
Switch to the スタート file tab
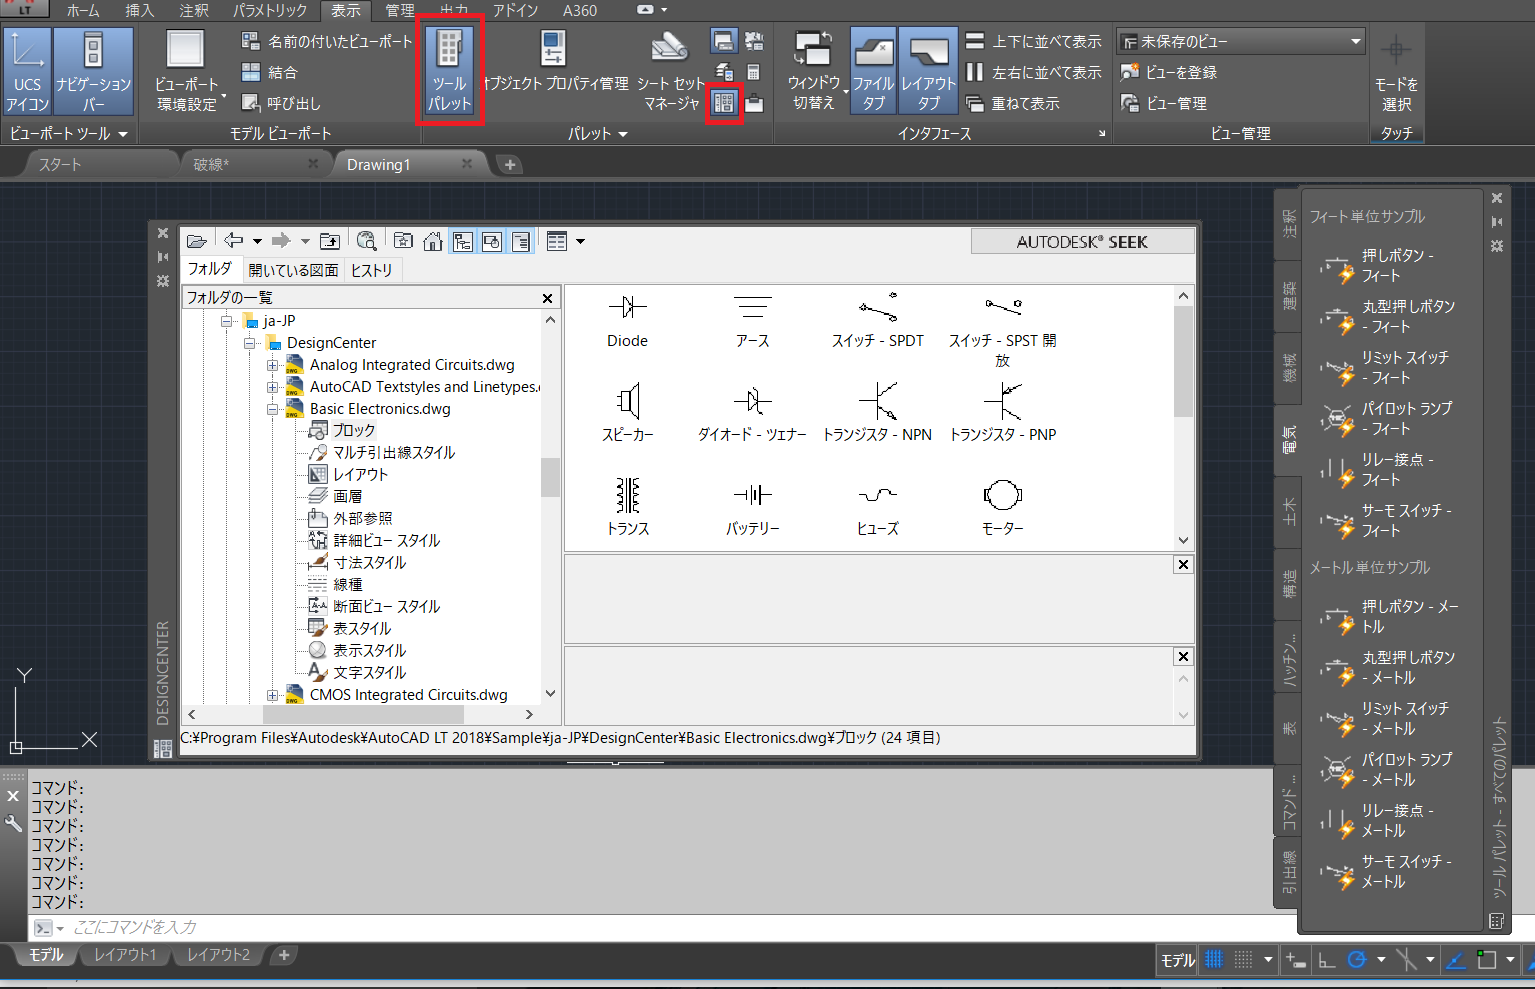(x=60, y=164)
